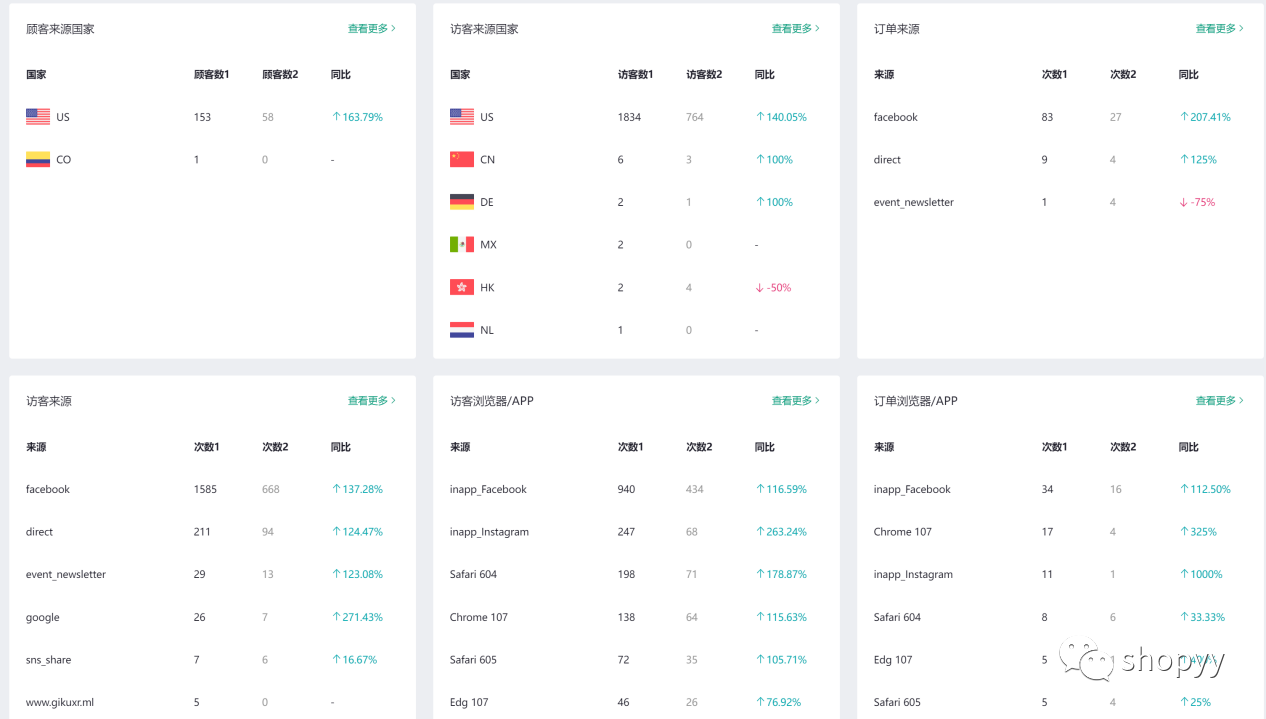
Task: Click the US flag in 访客来源国家
Action: click(462, 117)
